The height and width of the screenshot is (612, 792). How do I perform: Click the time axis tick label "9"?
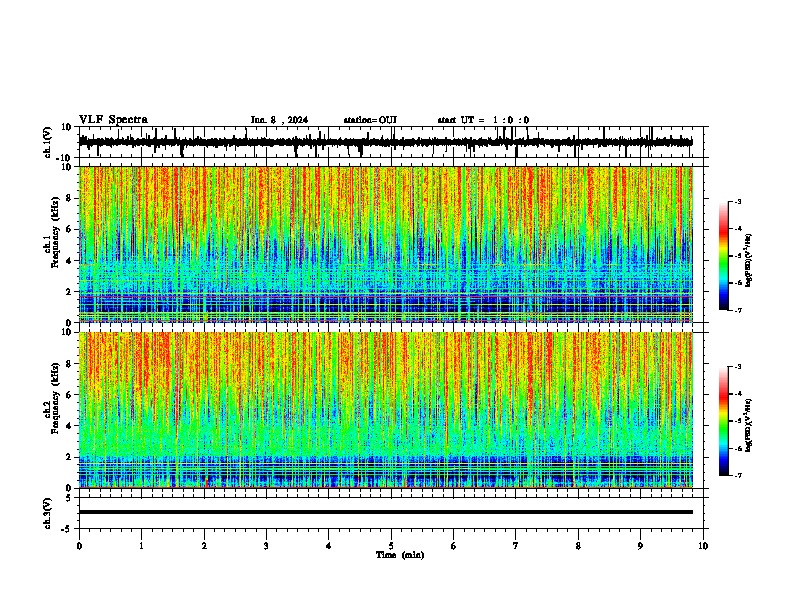coord(640,546)
